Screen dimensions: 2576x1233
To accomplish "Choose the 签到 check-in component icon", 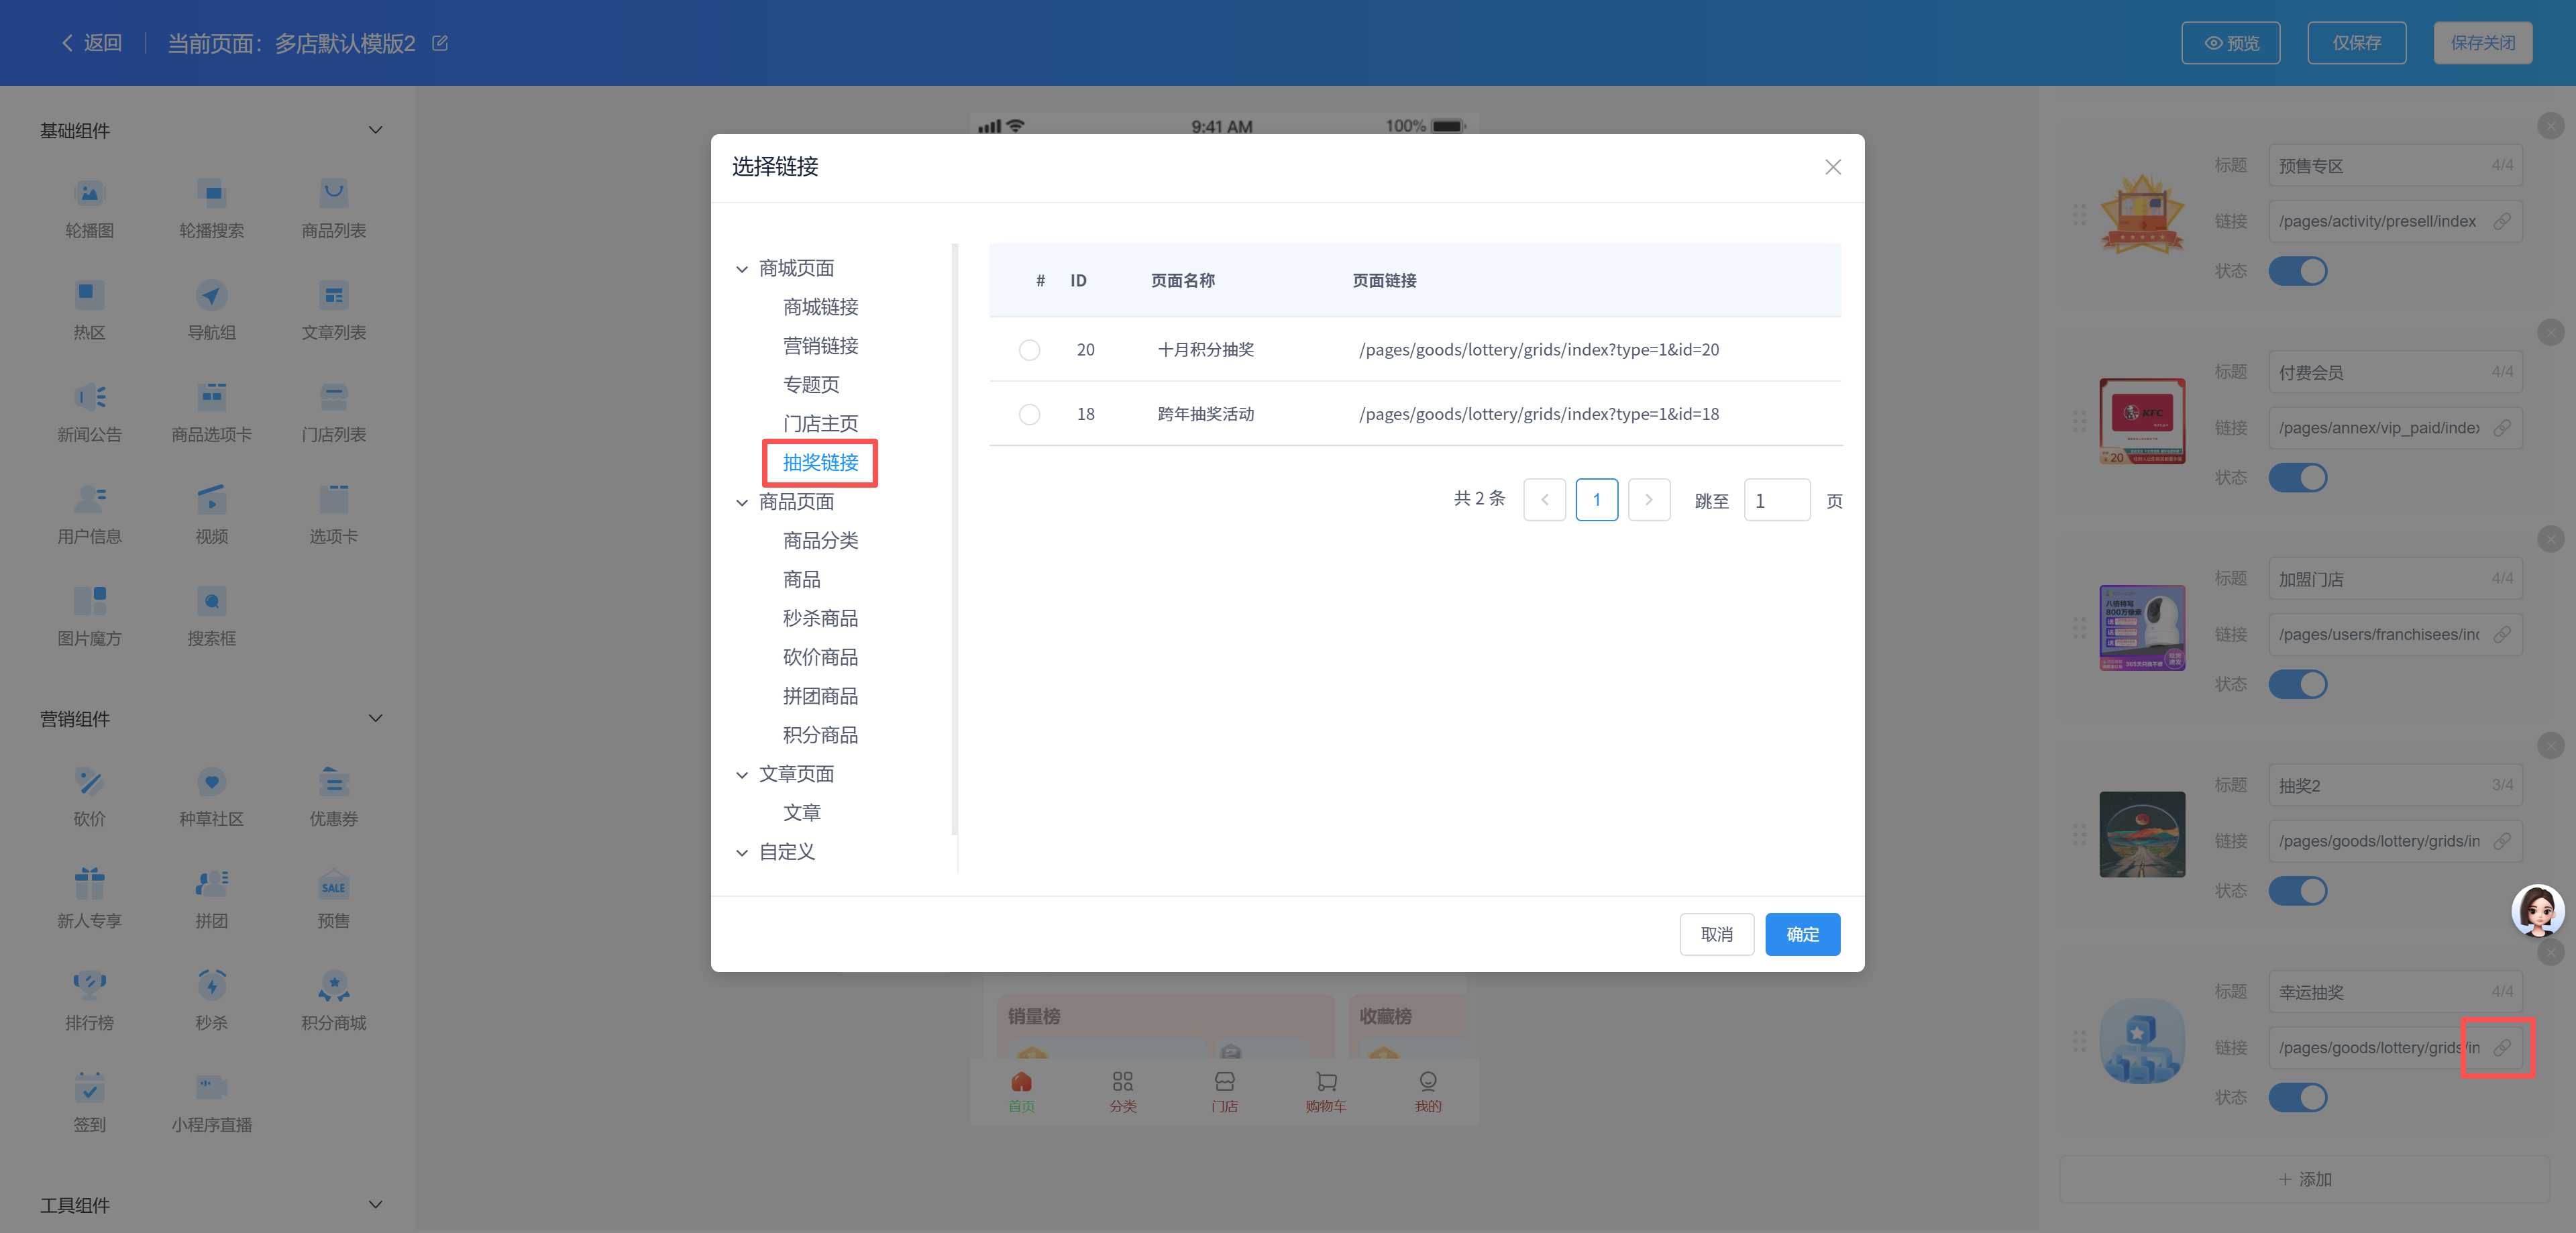I will tap(89, 1088).
